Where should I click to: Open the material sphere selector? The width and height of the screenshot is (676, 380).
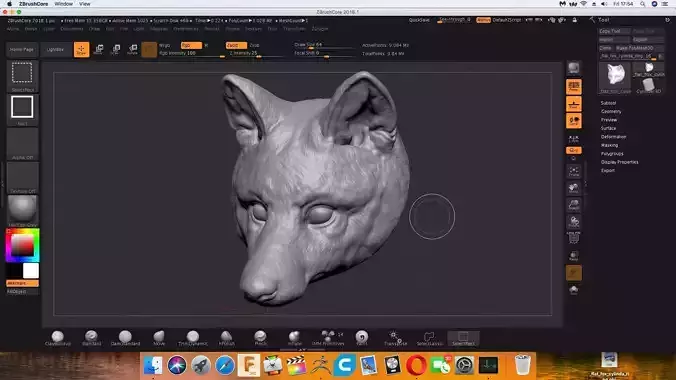click(x=22, y=210)
